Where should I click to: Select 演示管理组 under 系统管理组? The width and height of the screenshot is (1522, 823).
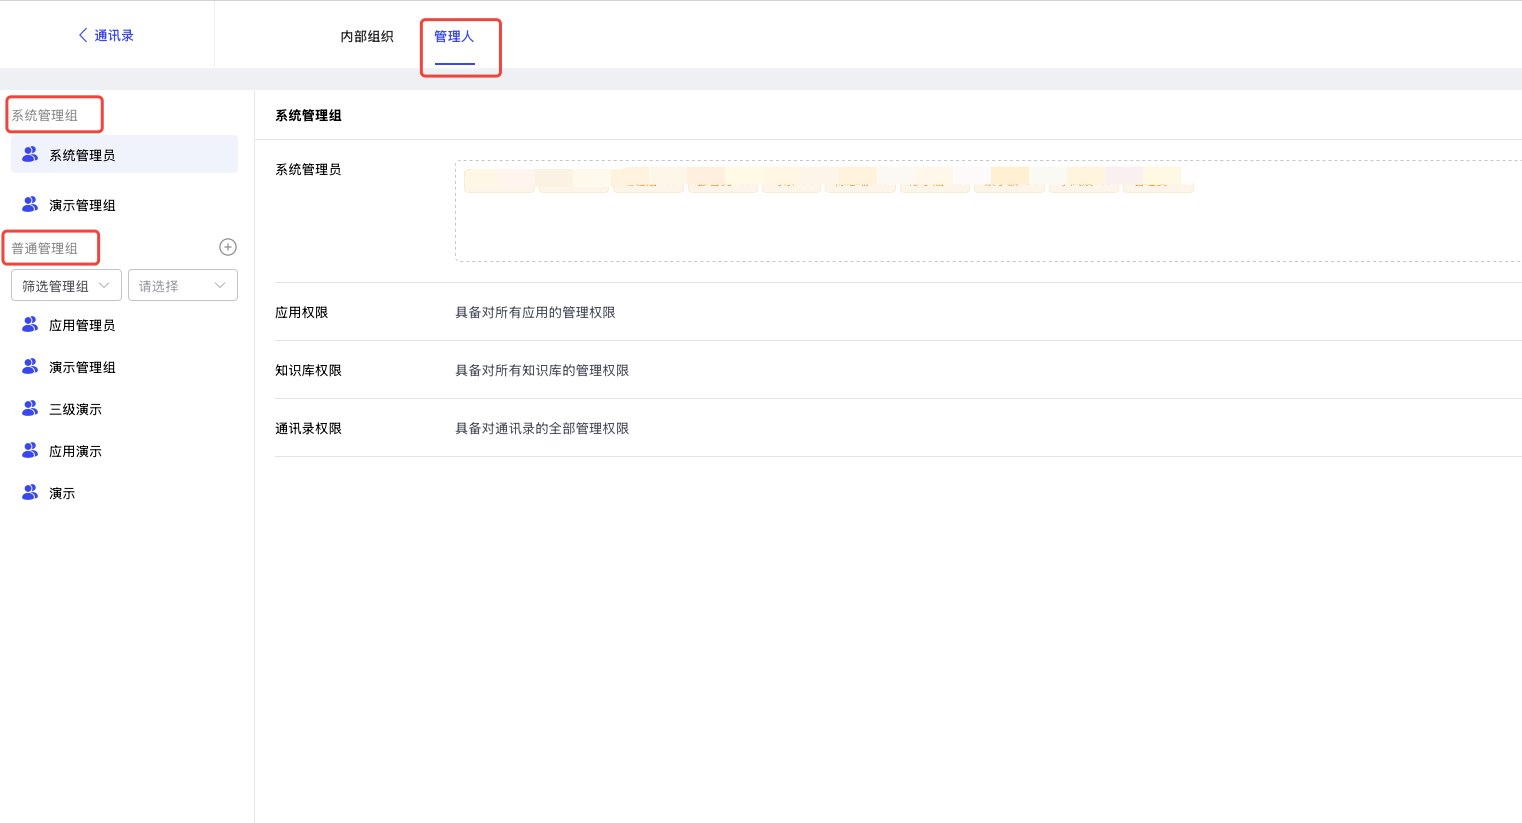pyautogui.click(x=82, y=205)
